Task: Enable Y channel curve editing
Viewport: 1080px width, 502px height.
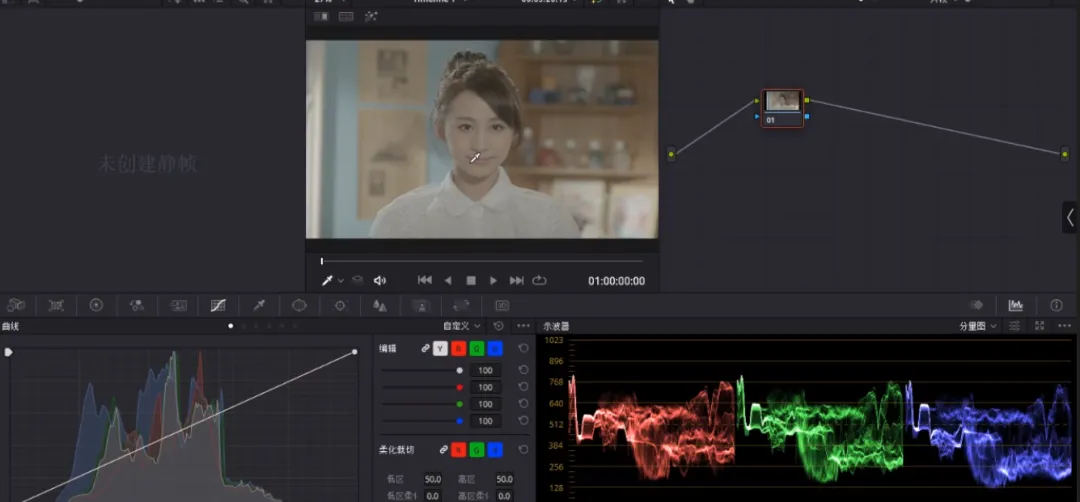Action: 441,349
